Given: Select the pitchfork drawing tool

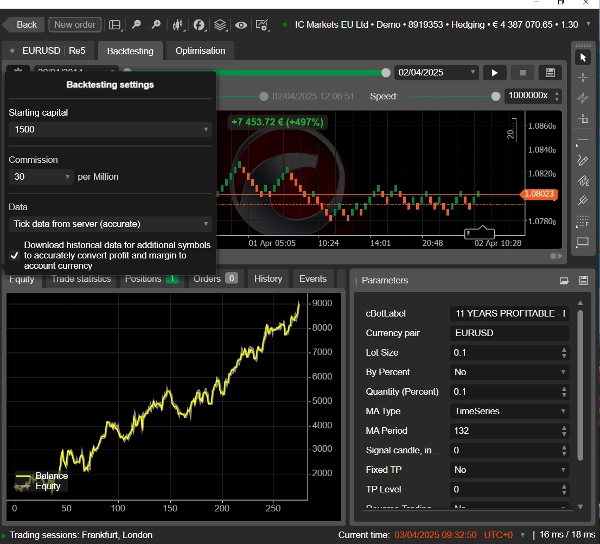Looking at the screenshot, I should (x=583, y=200).
